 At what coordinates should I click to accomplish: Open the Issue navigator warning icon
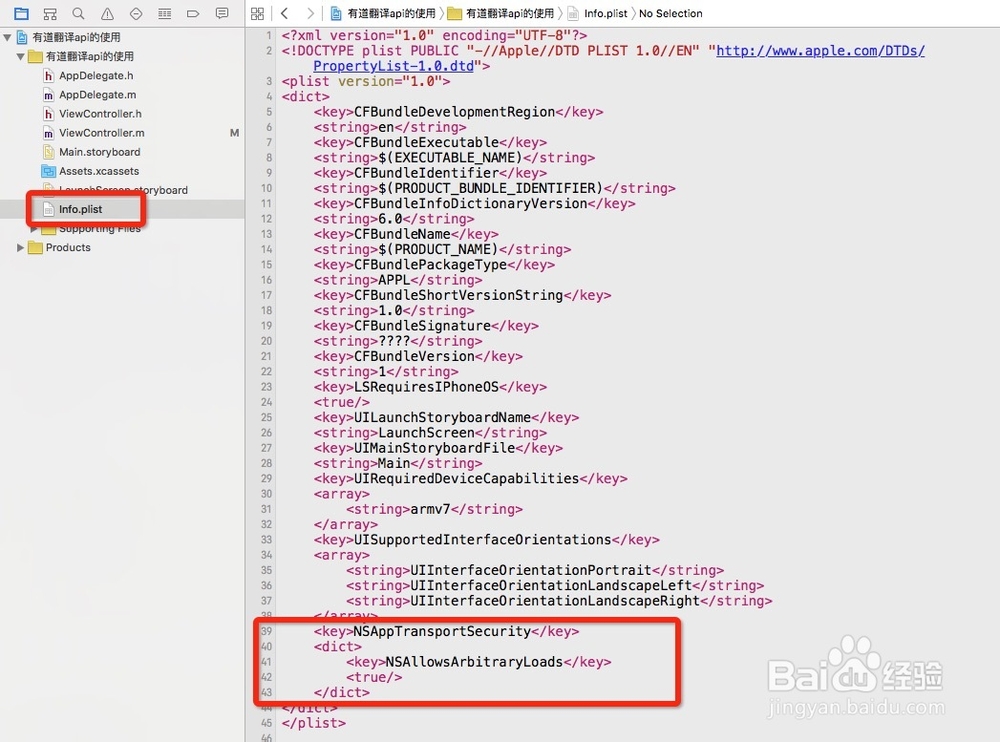click(107, 13)
